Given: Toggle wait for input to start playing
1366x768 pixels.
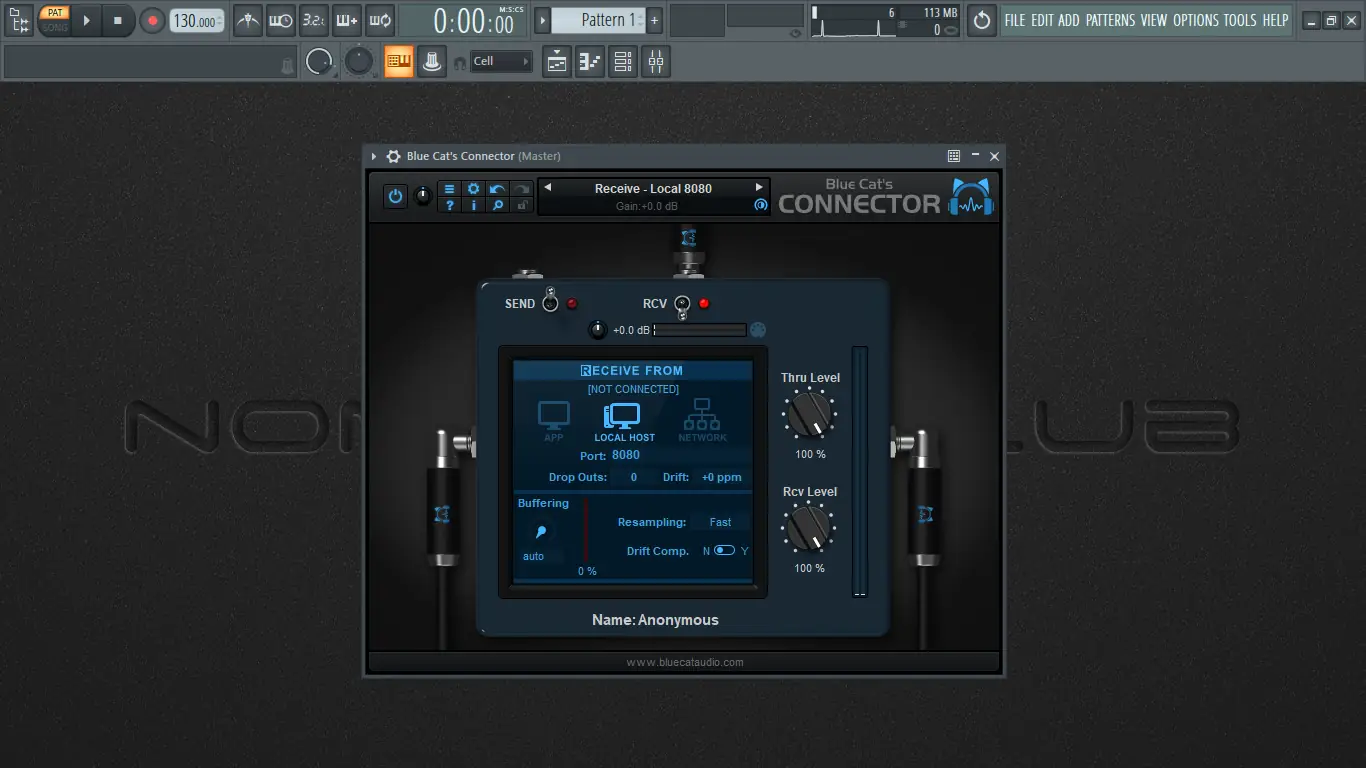Looking at the screenshot, I should pyautogui.click(x=281, y=20).
